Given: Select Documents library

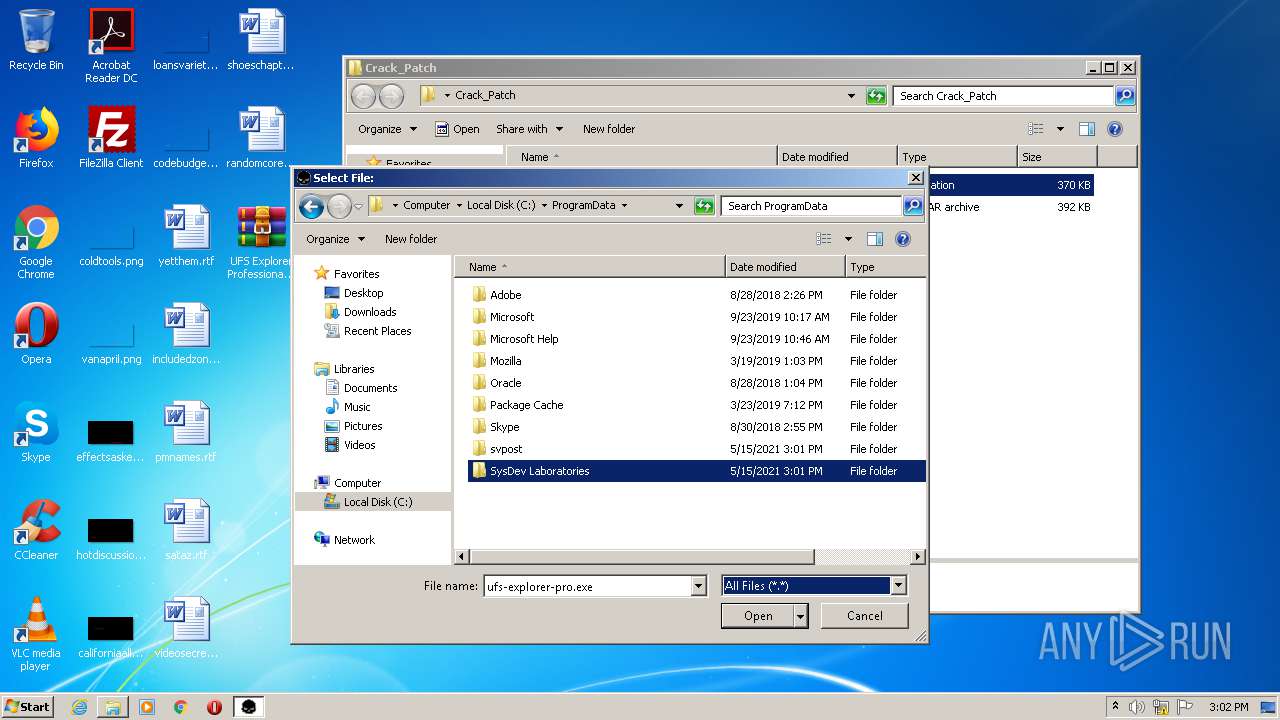Looking at the screenshot, I should (x=361, y=388).
